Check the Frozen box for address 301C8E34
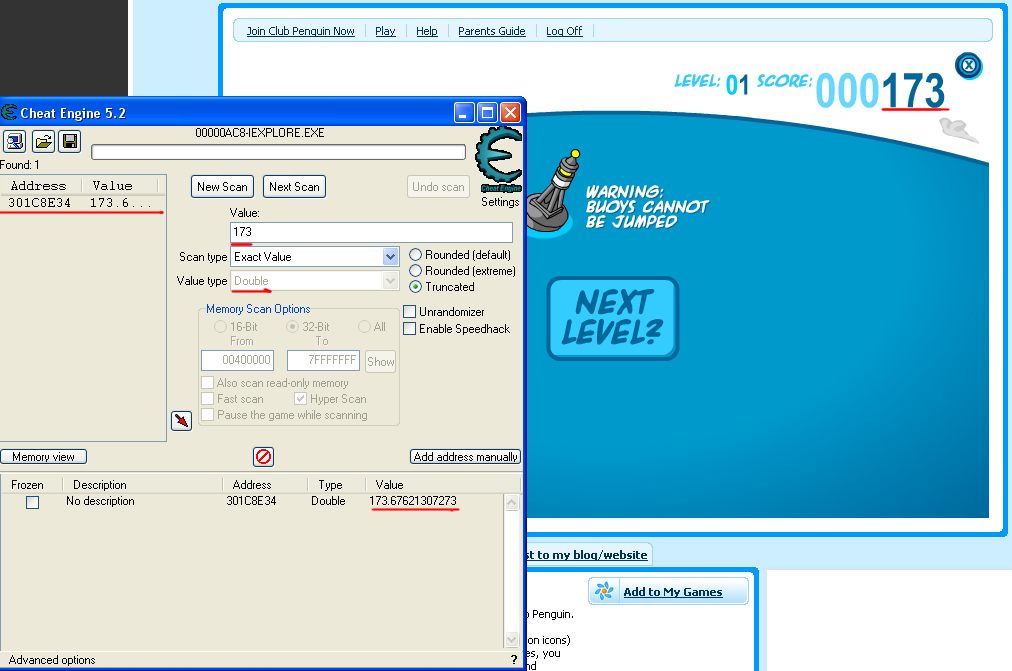The image size is (1012, 671). pyautogui.click(x=32, y=502)
